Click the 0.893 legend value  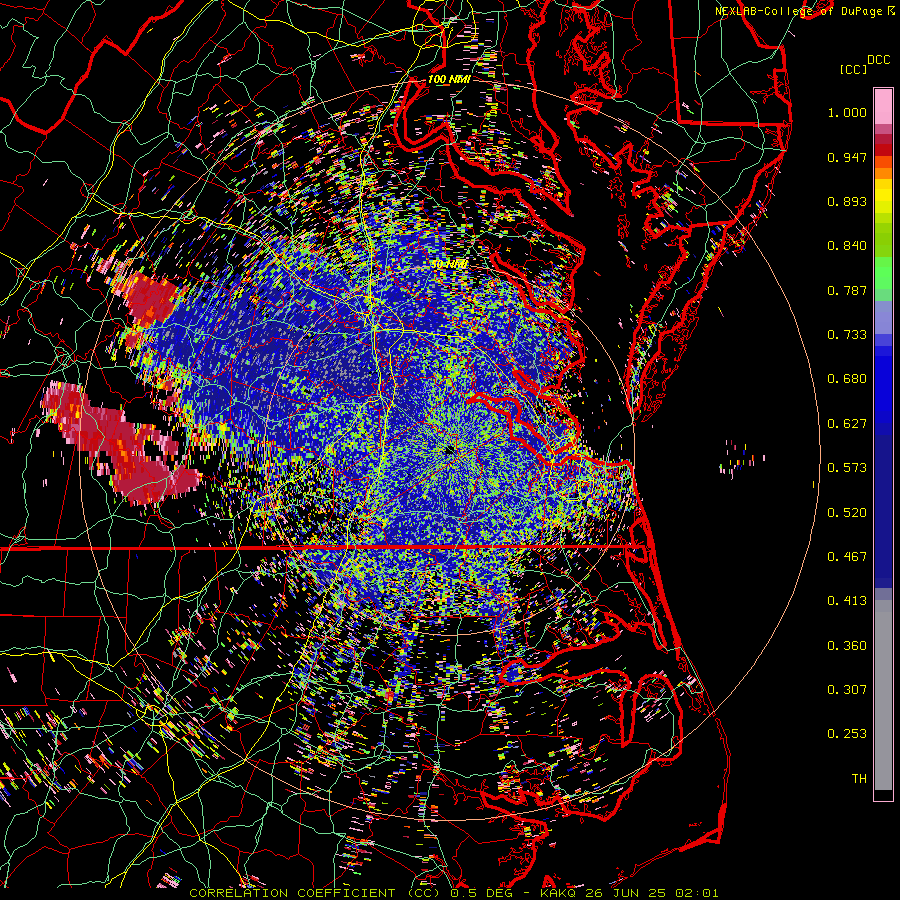[x=847, y=201]
